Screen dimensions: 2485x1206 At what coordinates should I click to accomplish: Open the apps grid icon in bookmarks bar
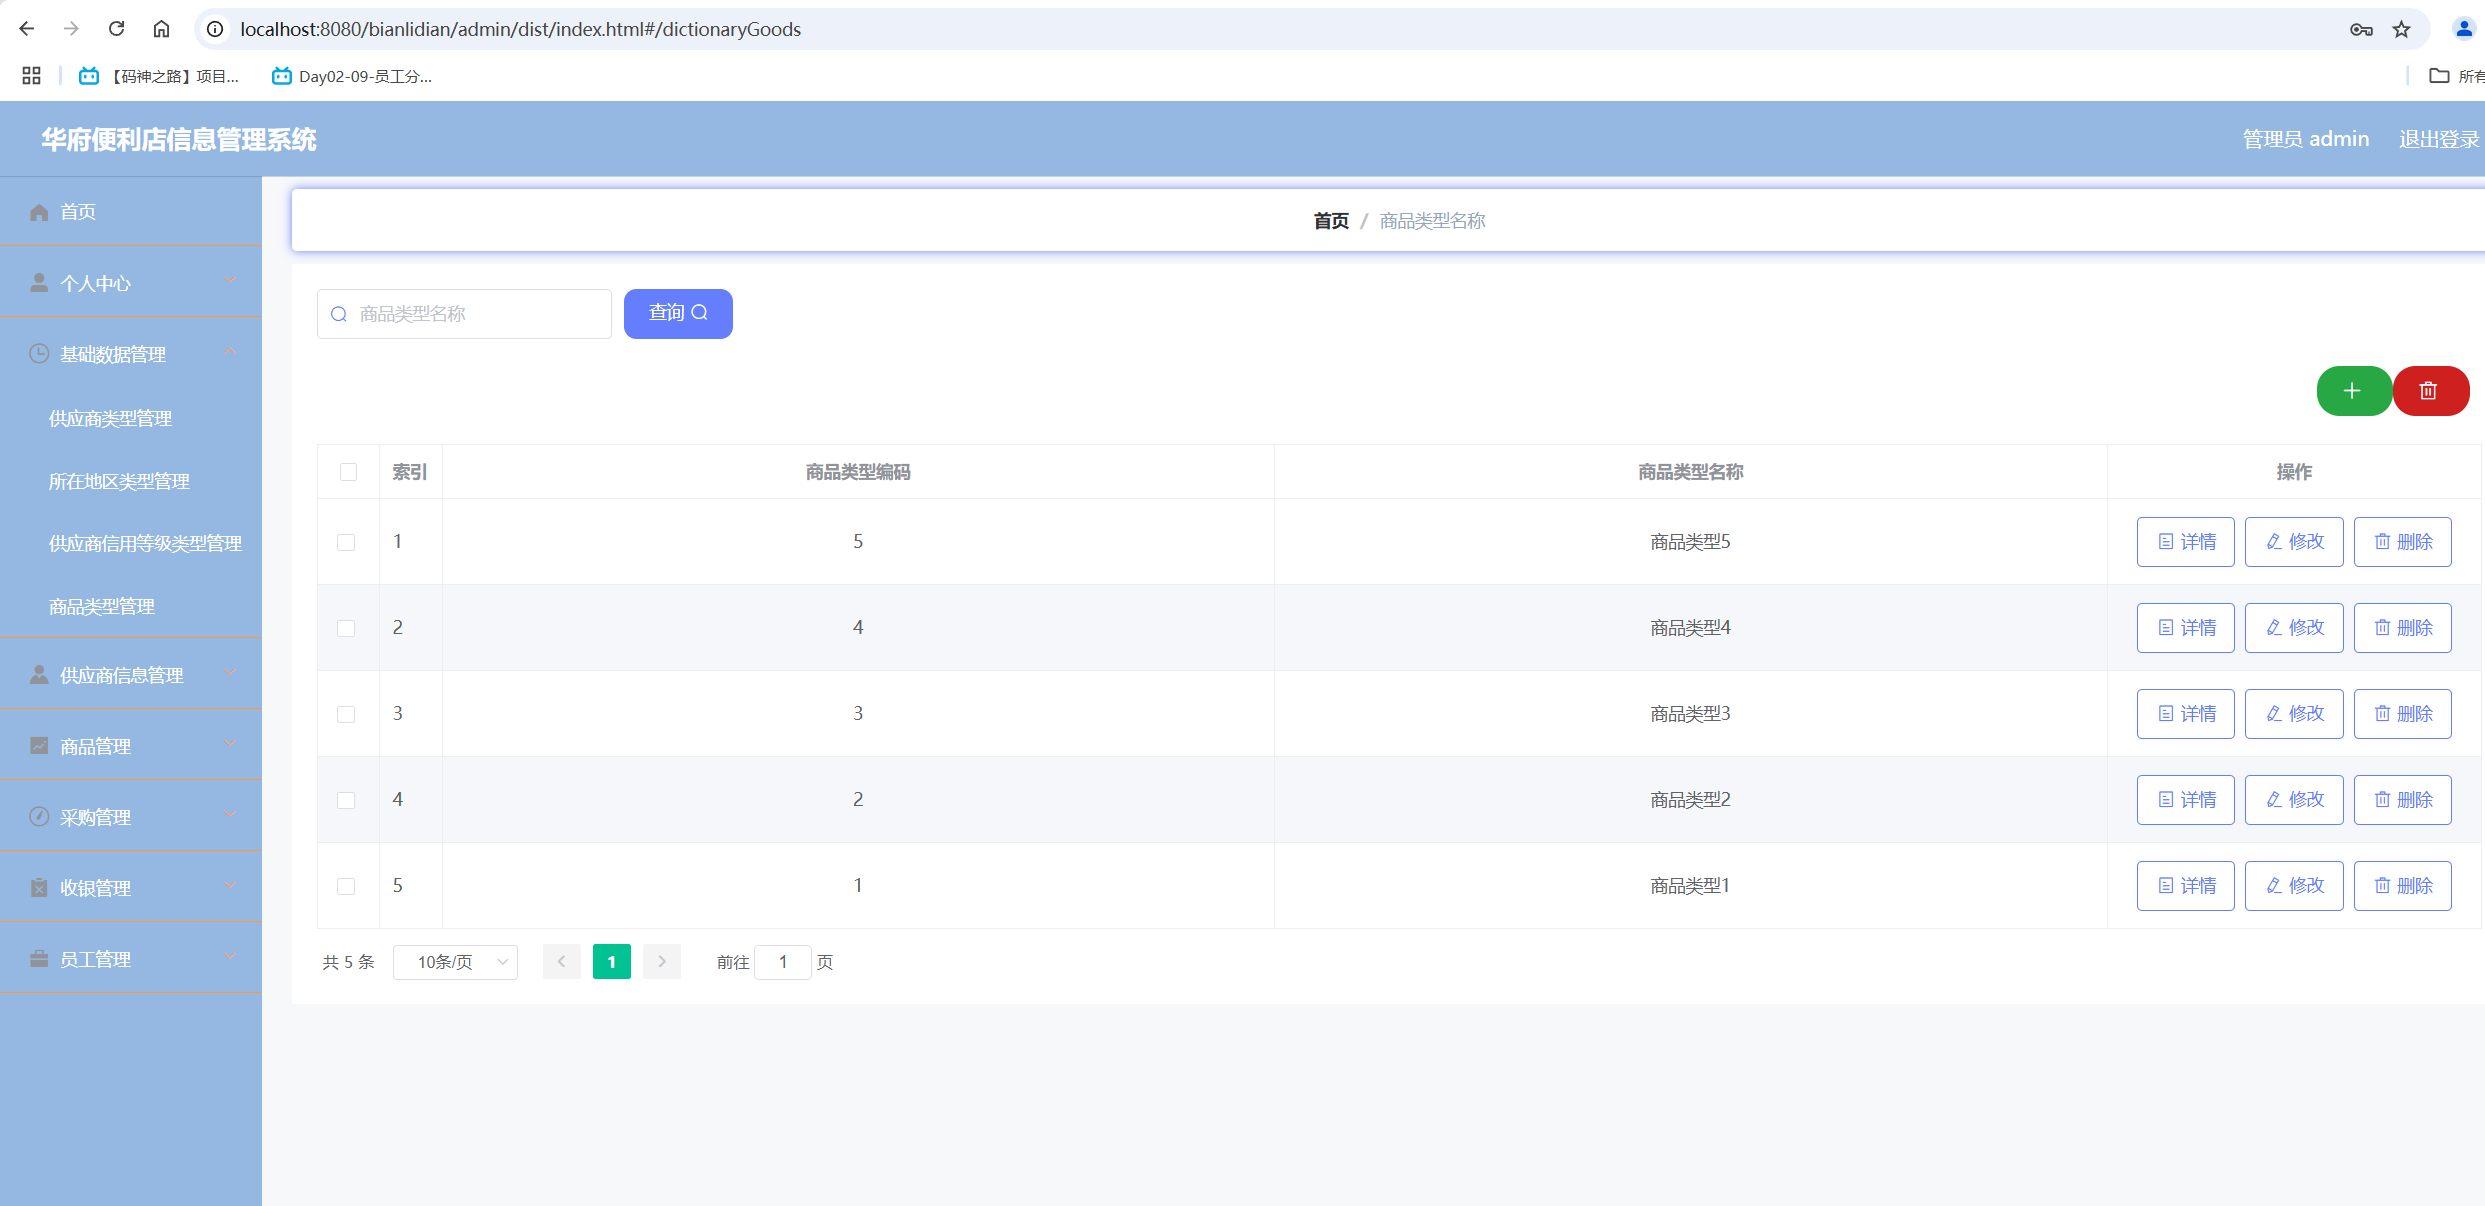(31, 76)
